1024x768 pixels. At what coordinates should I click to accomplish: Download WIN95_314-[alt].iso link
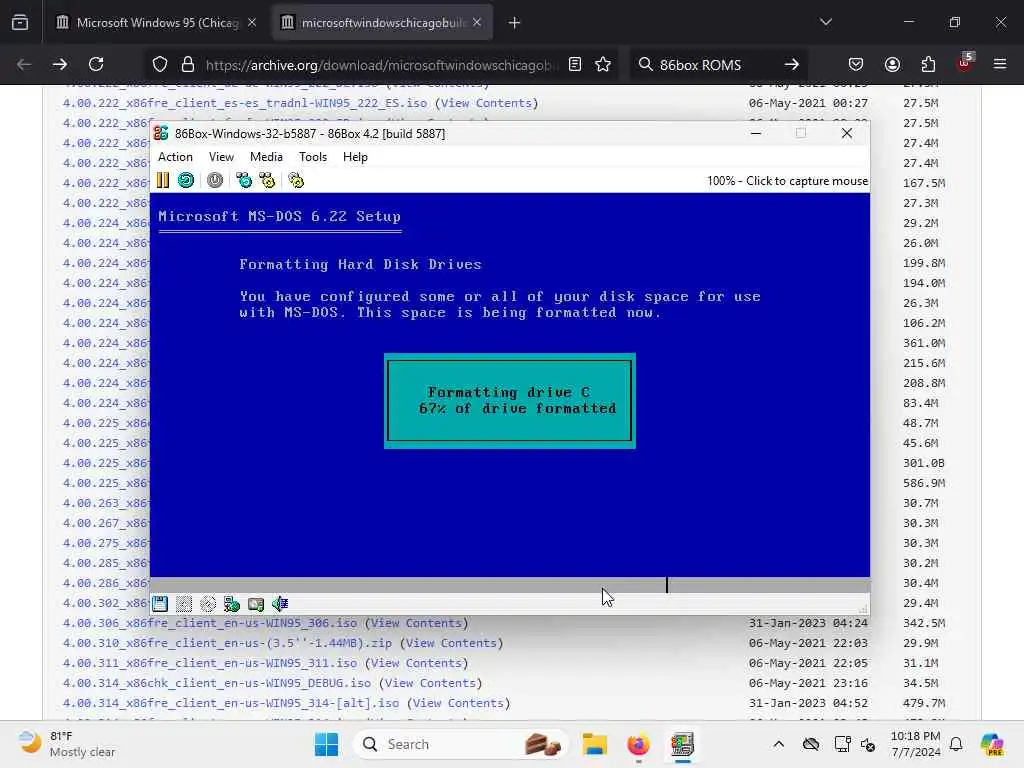(231, 703)
